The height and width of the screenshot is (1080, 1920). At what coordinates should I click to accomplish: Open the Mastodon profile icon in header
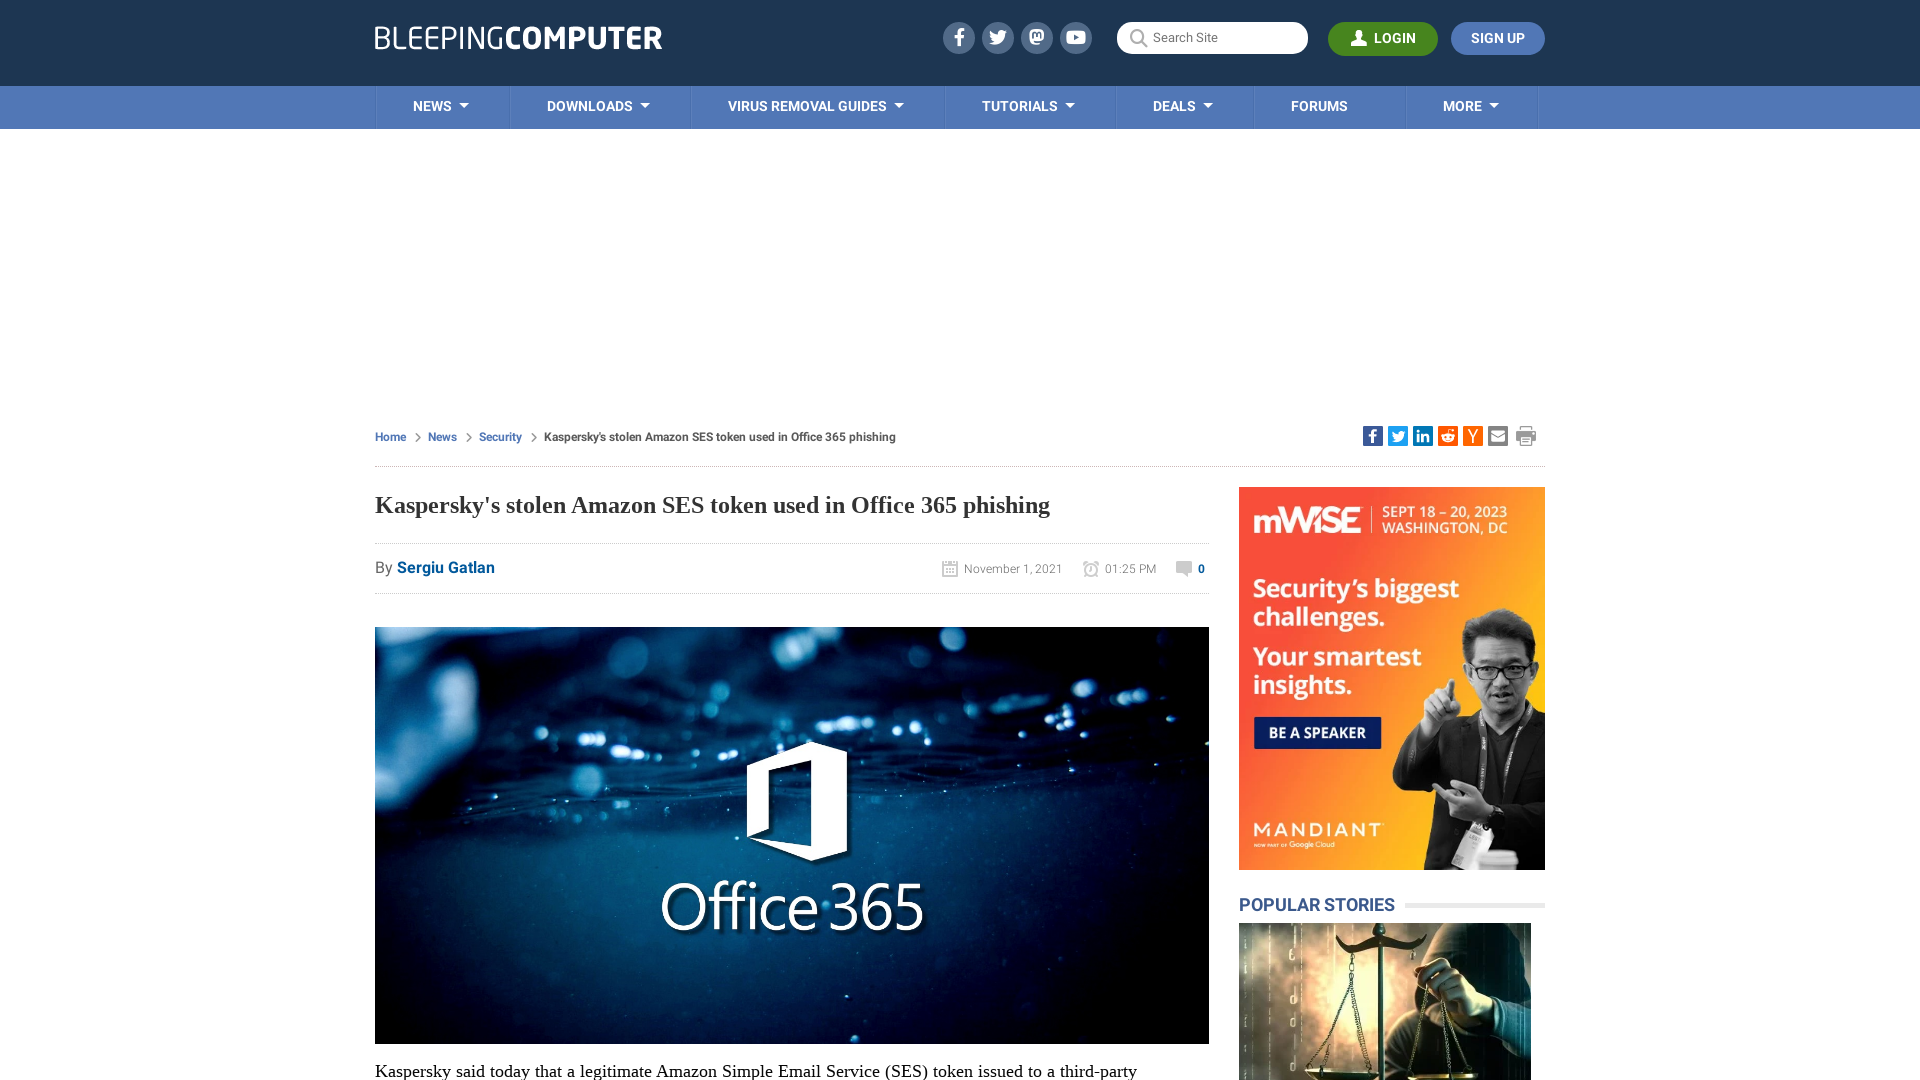point(1036,38)
